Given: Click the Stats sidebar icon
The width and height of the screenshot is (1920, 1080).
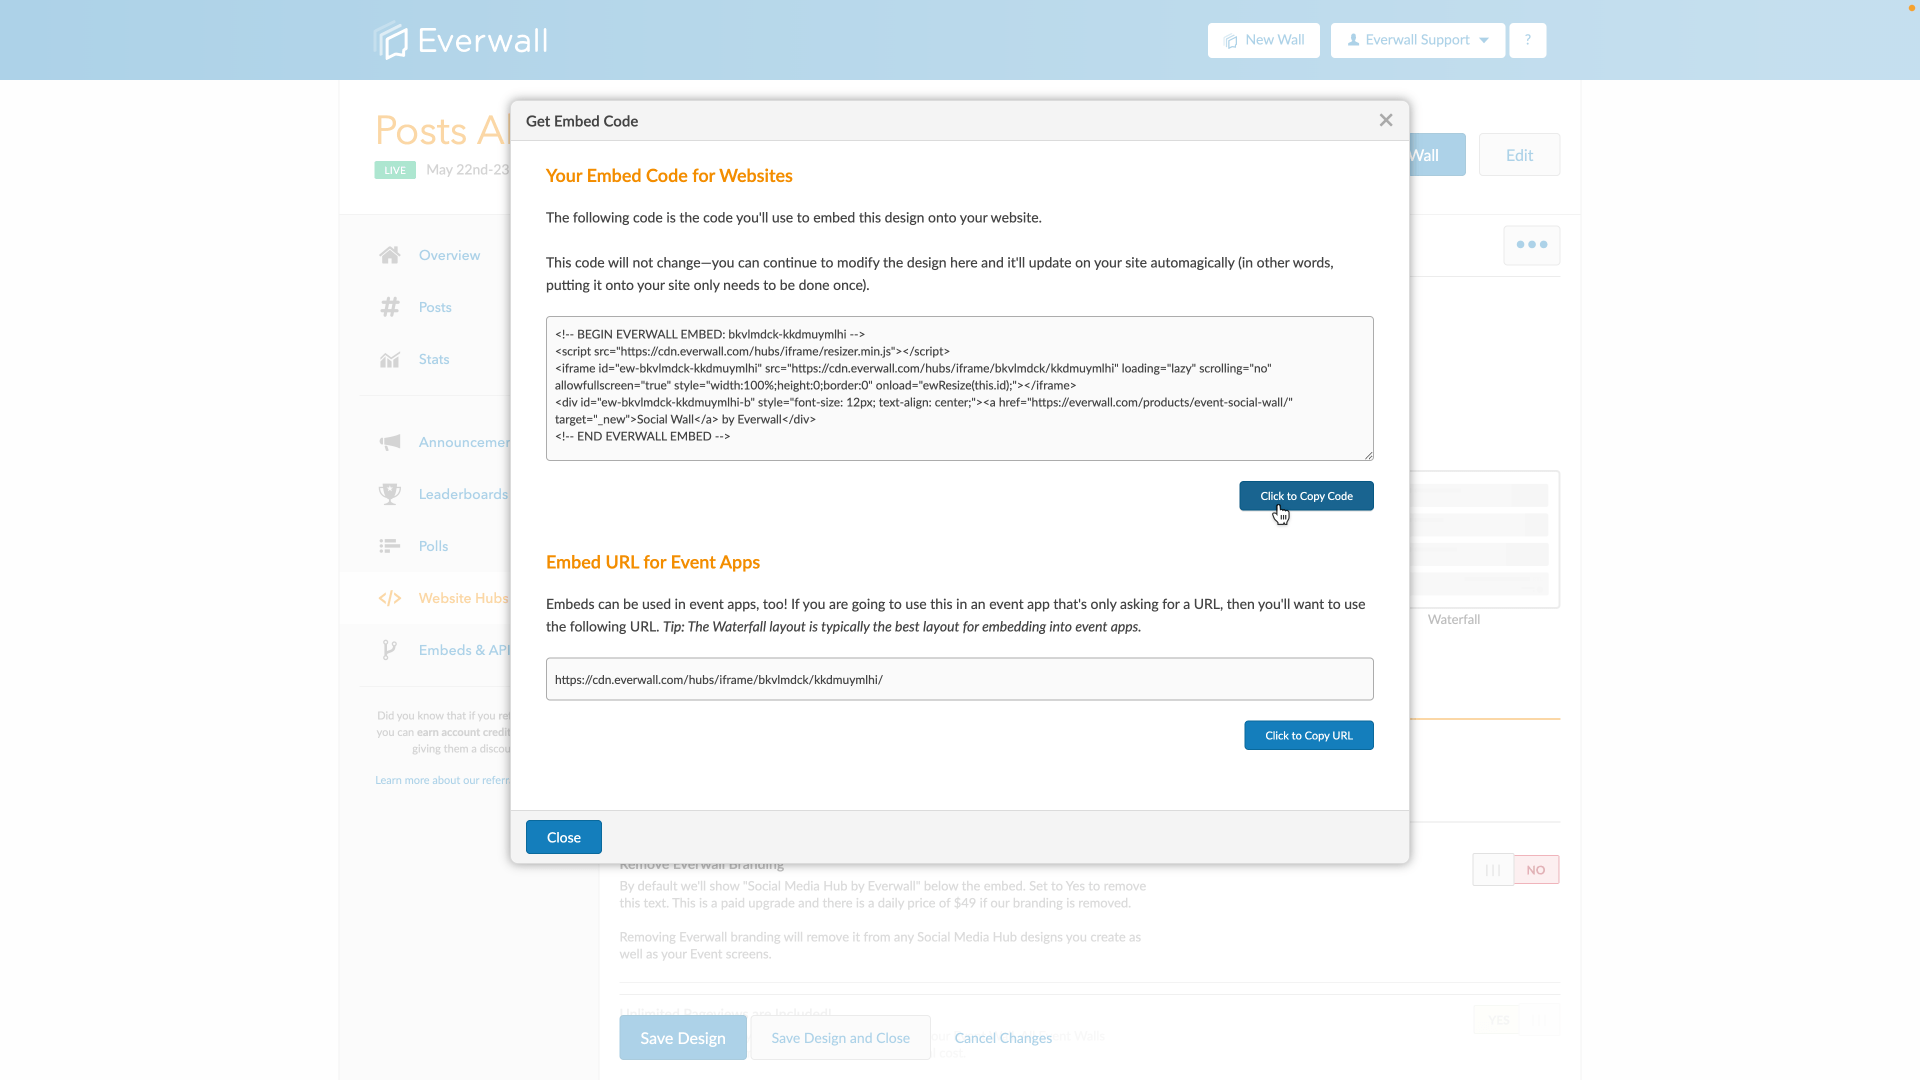Looking at the screenshot, I should (390, 359).
